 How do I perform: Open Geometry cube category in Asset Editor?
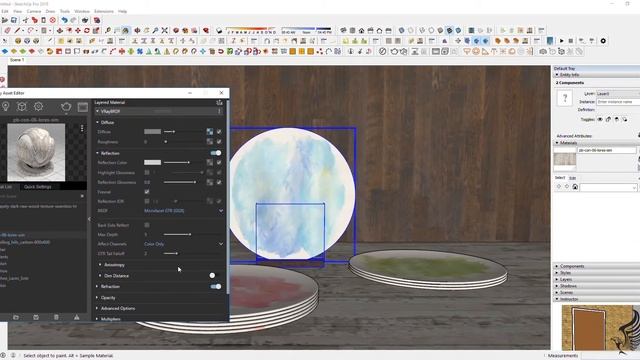pos(22,107)
